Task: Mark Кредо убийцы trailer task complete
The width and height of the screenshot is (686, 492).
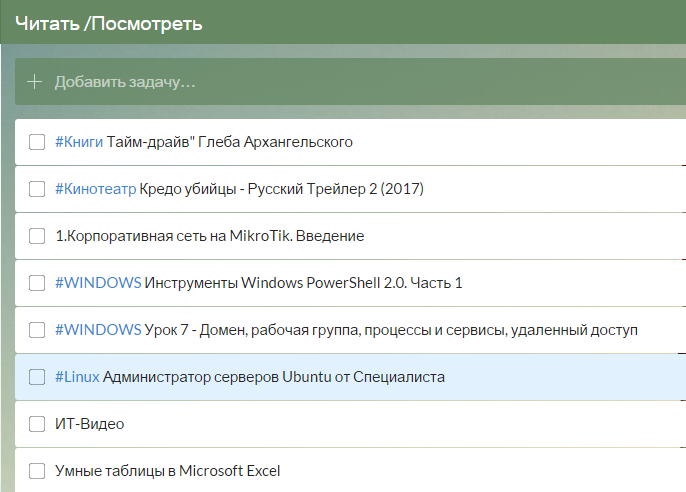Action: (37, 189)
